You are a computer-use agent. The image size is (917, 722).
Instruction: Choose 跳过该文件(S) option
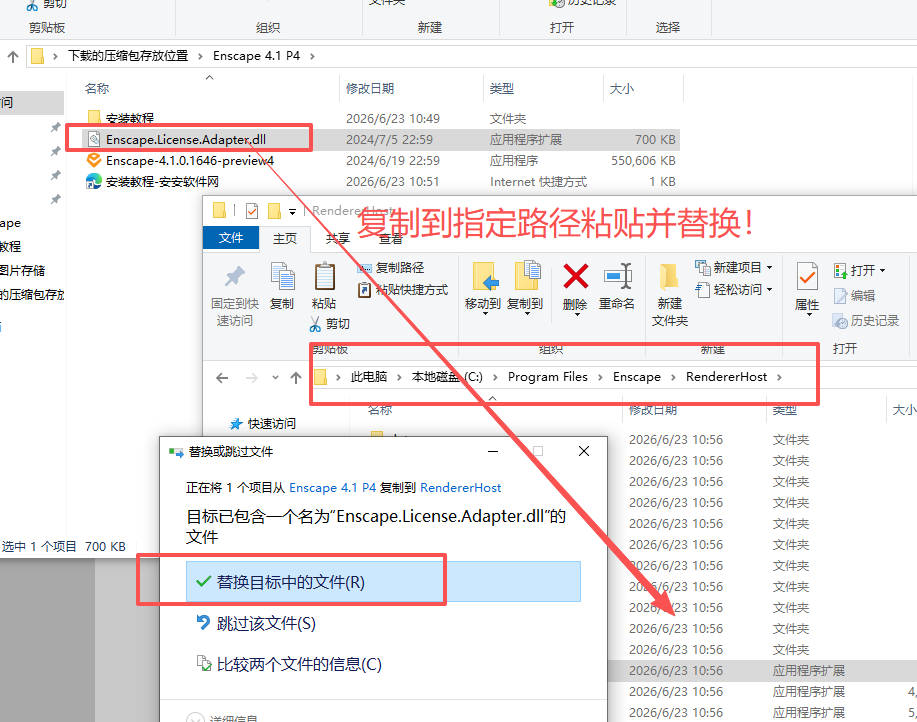click(x=266, y=623)
